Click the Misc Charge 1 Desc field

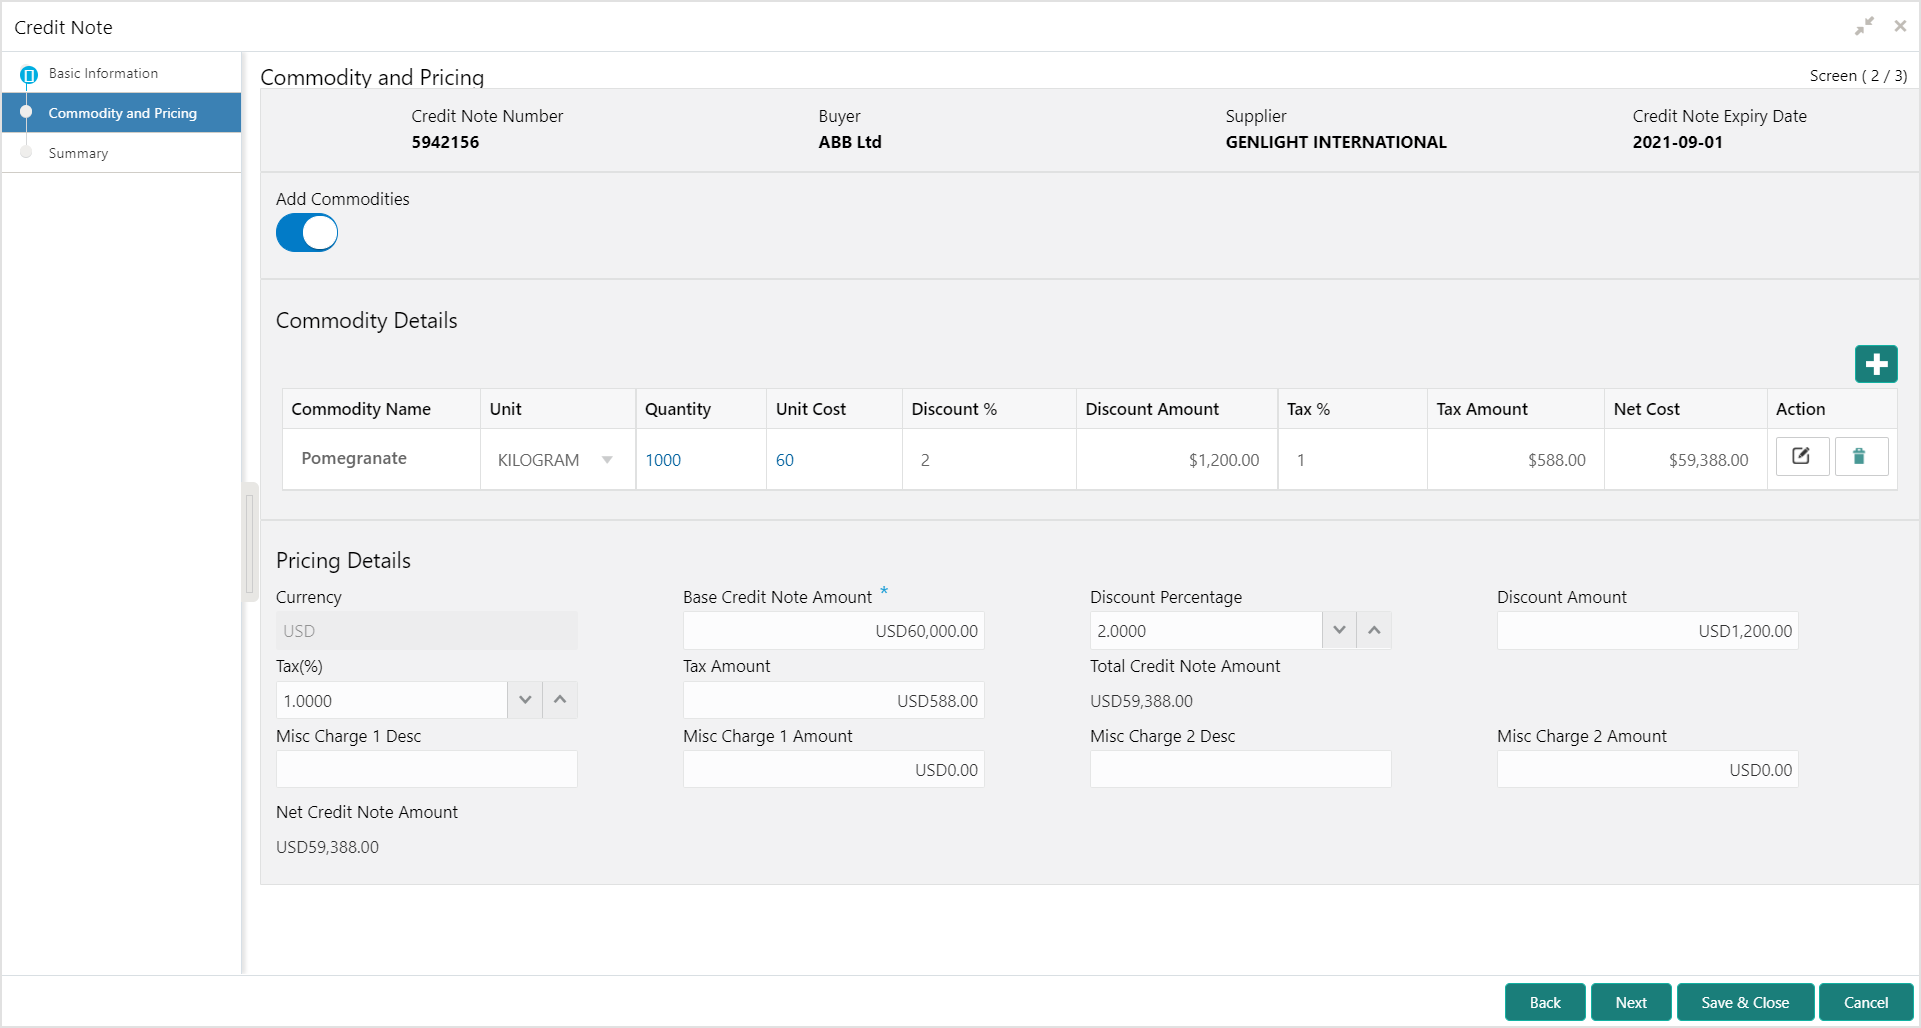click(x=427, y=769)
